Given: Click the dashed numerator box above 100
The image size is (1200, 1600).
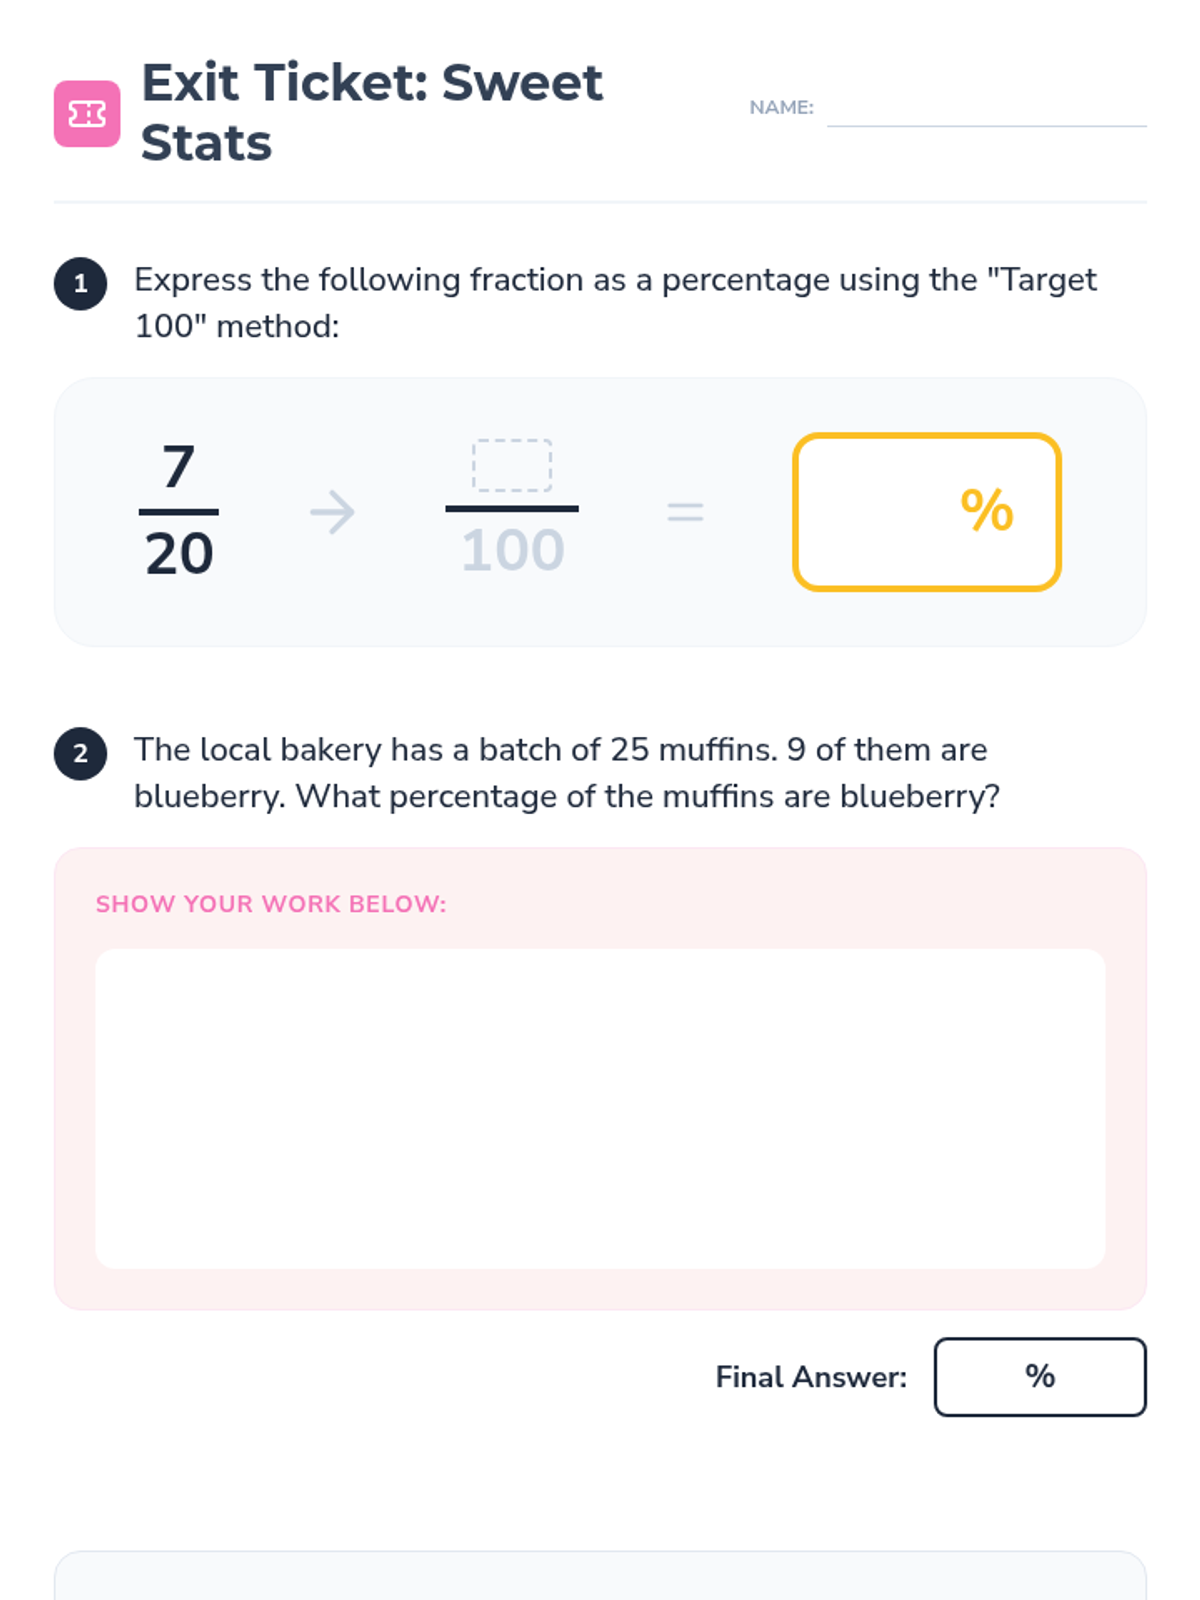Looking at the screenshot, I should pyautogui.click(x=512, y=465).
